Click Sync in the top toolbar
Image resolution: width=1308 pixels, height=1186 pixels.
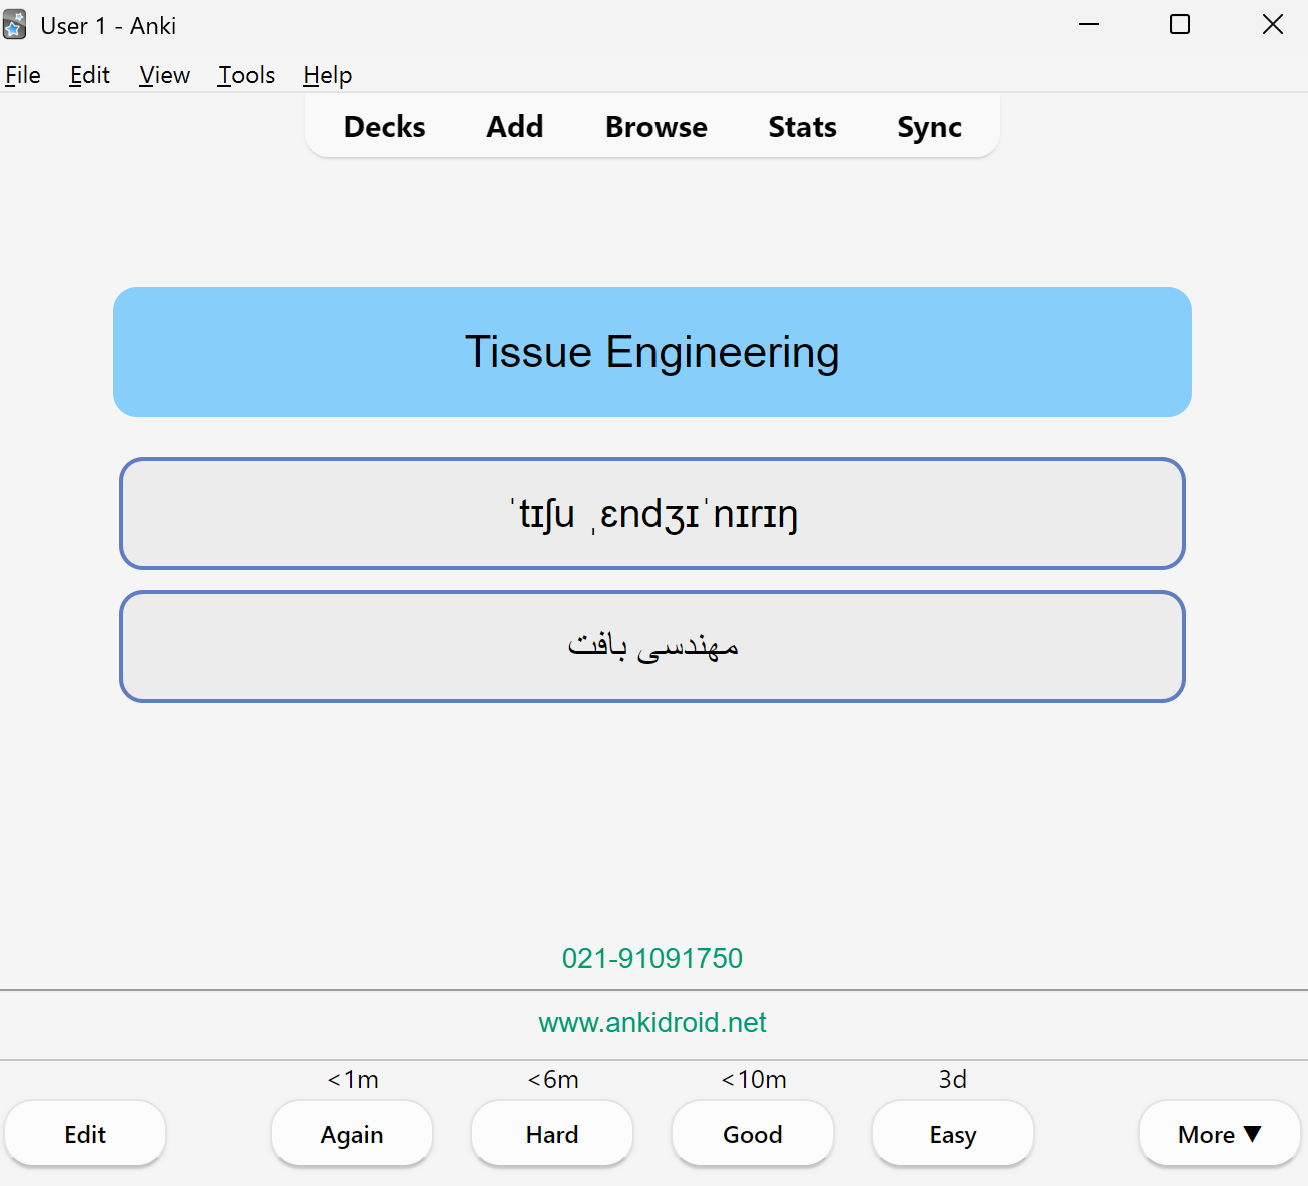pyautogui.click(x=929, y=127)
